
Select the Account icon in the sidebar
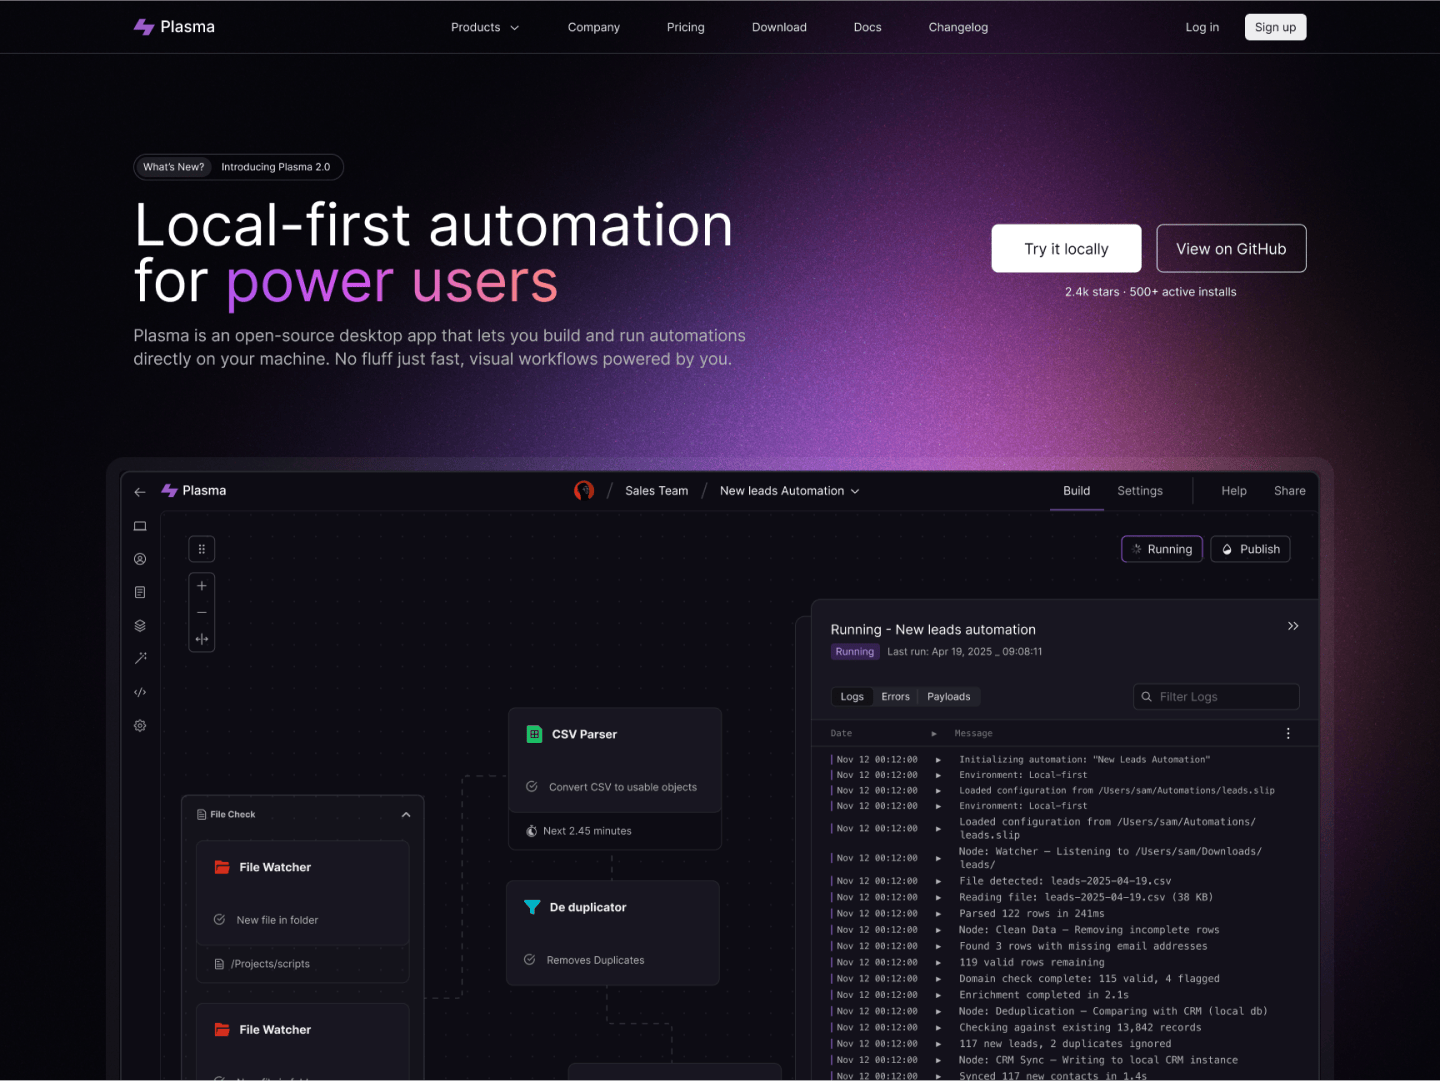tap(140, 559)
